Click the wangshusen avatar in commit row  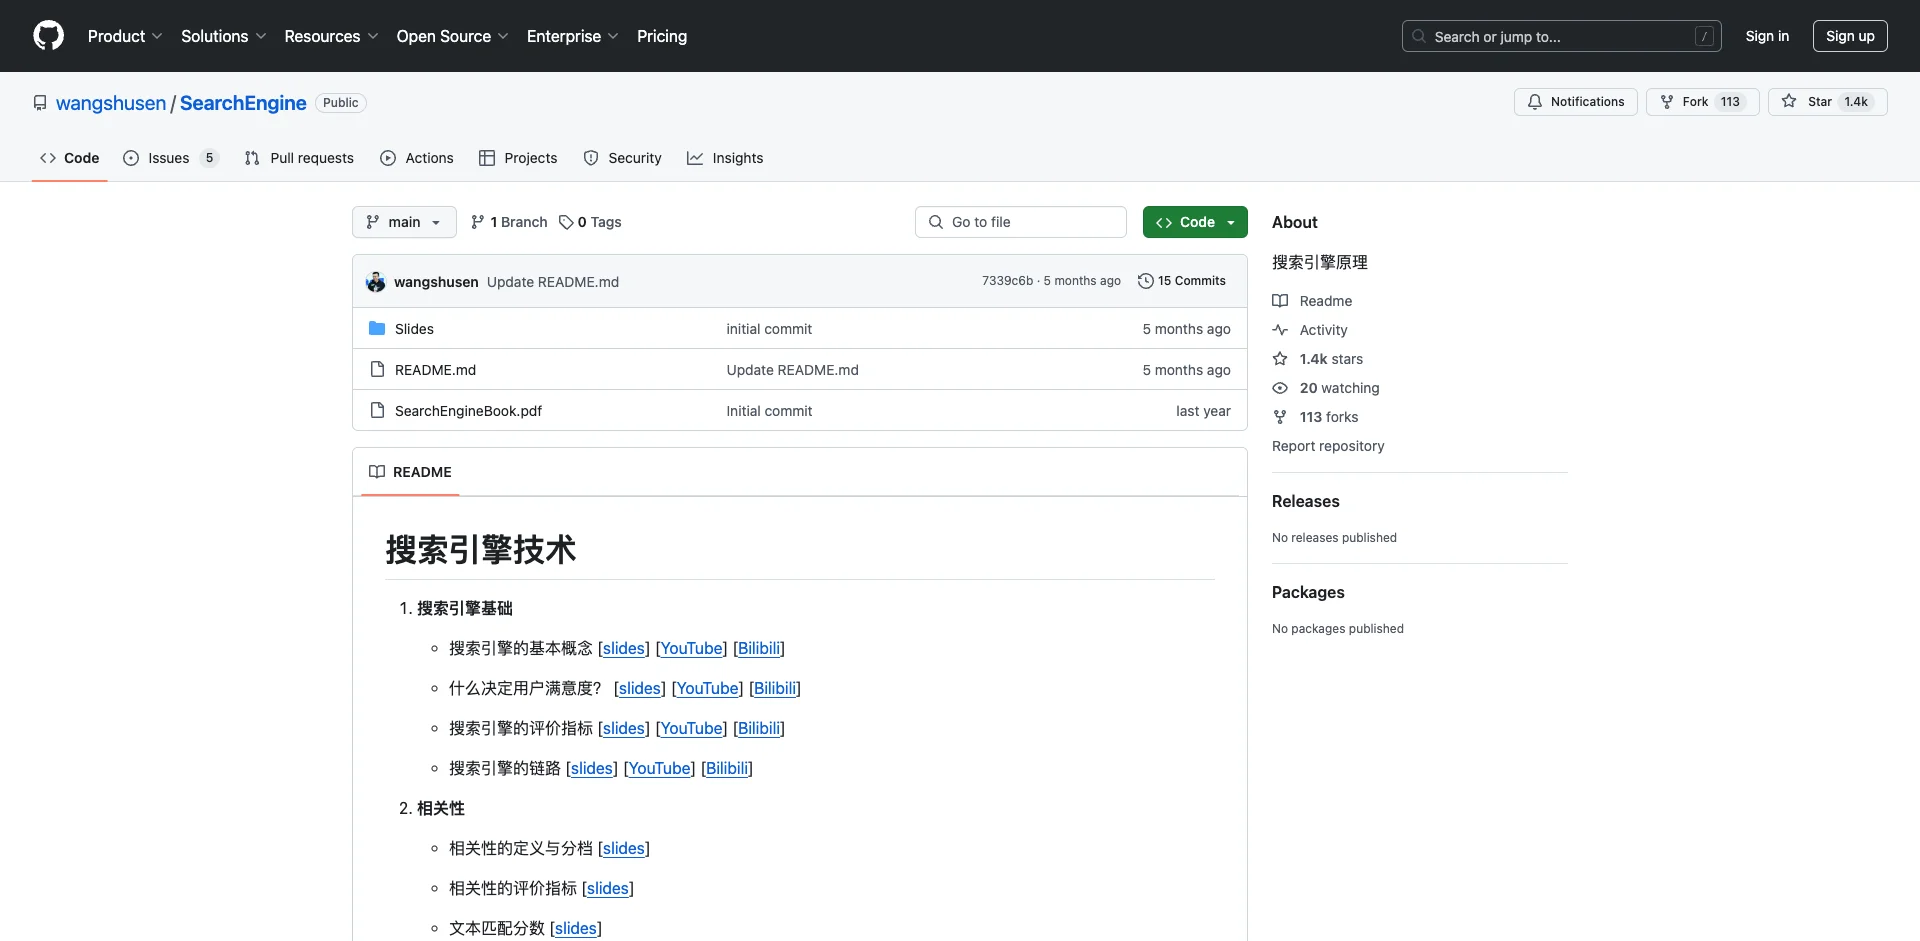376,282
